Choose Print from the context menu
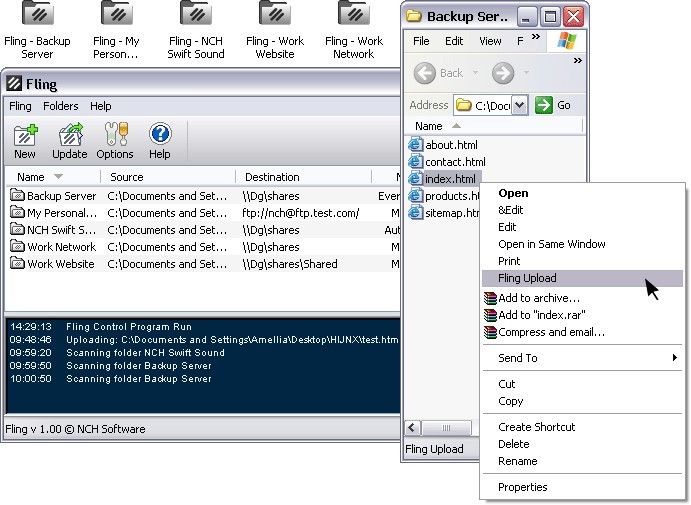691x505 pixels. point(582,261)
